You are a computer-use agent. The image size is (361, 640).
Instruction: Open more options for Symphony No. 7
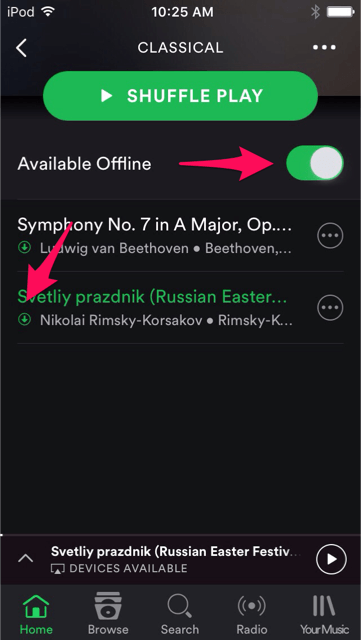click(x=330, y=236)
